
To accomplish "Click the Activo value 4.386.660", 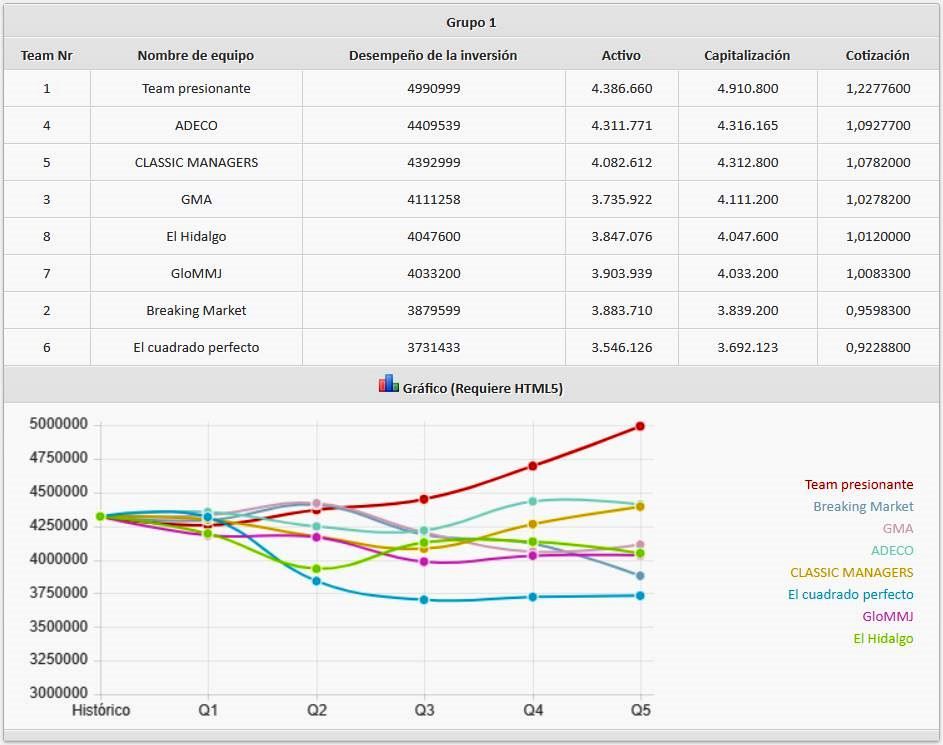I will [622, 88].
